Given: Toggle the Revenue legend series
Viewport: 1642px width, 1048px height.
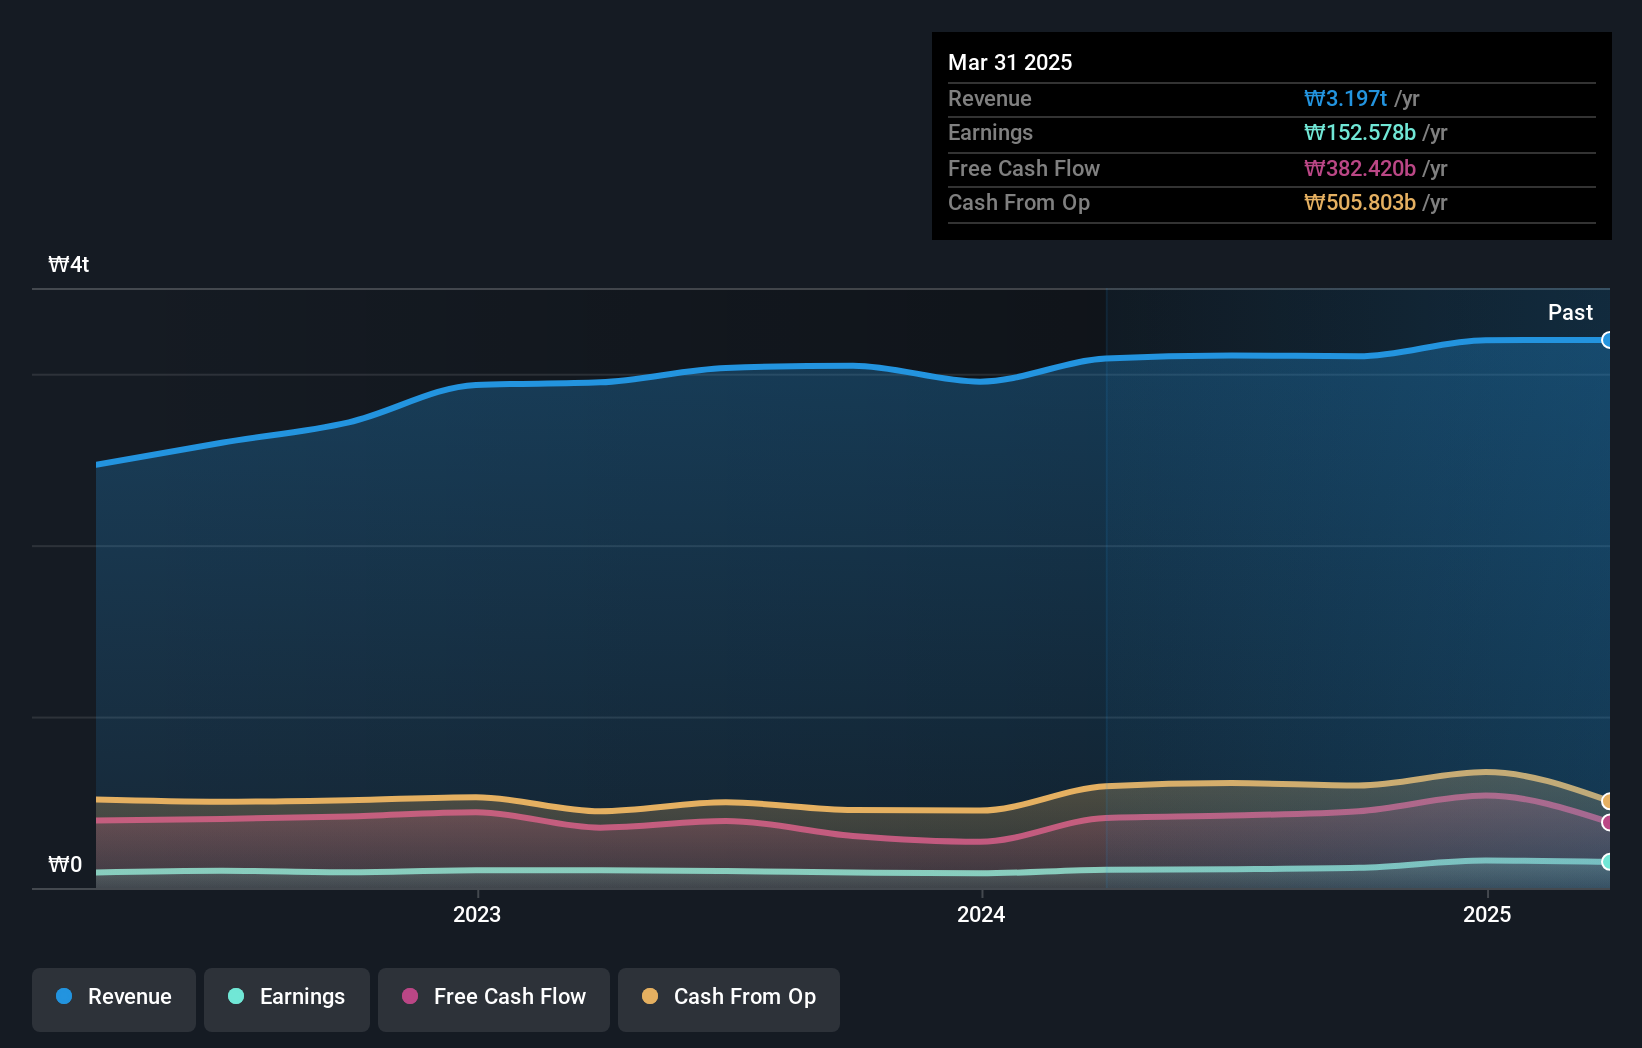Looking at the screenshot, I should coord(114,999).
